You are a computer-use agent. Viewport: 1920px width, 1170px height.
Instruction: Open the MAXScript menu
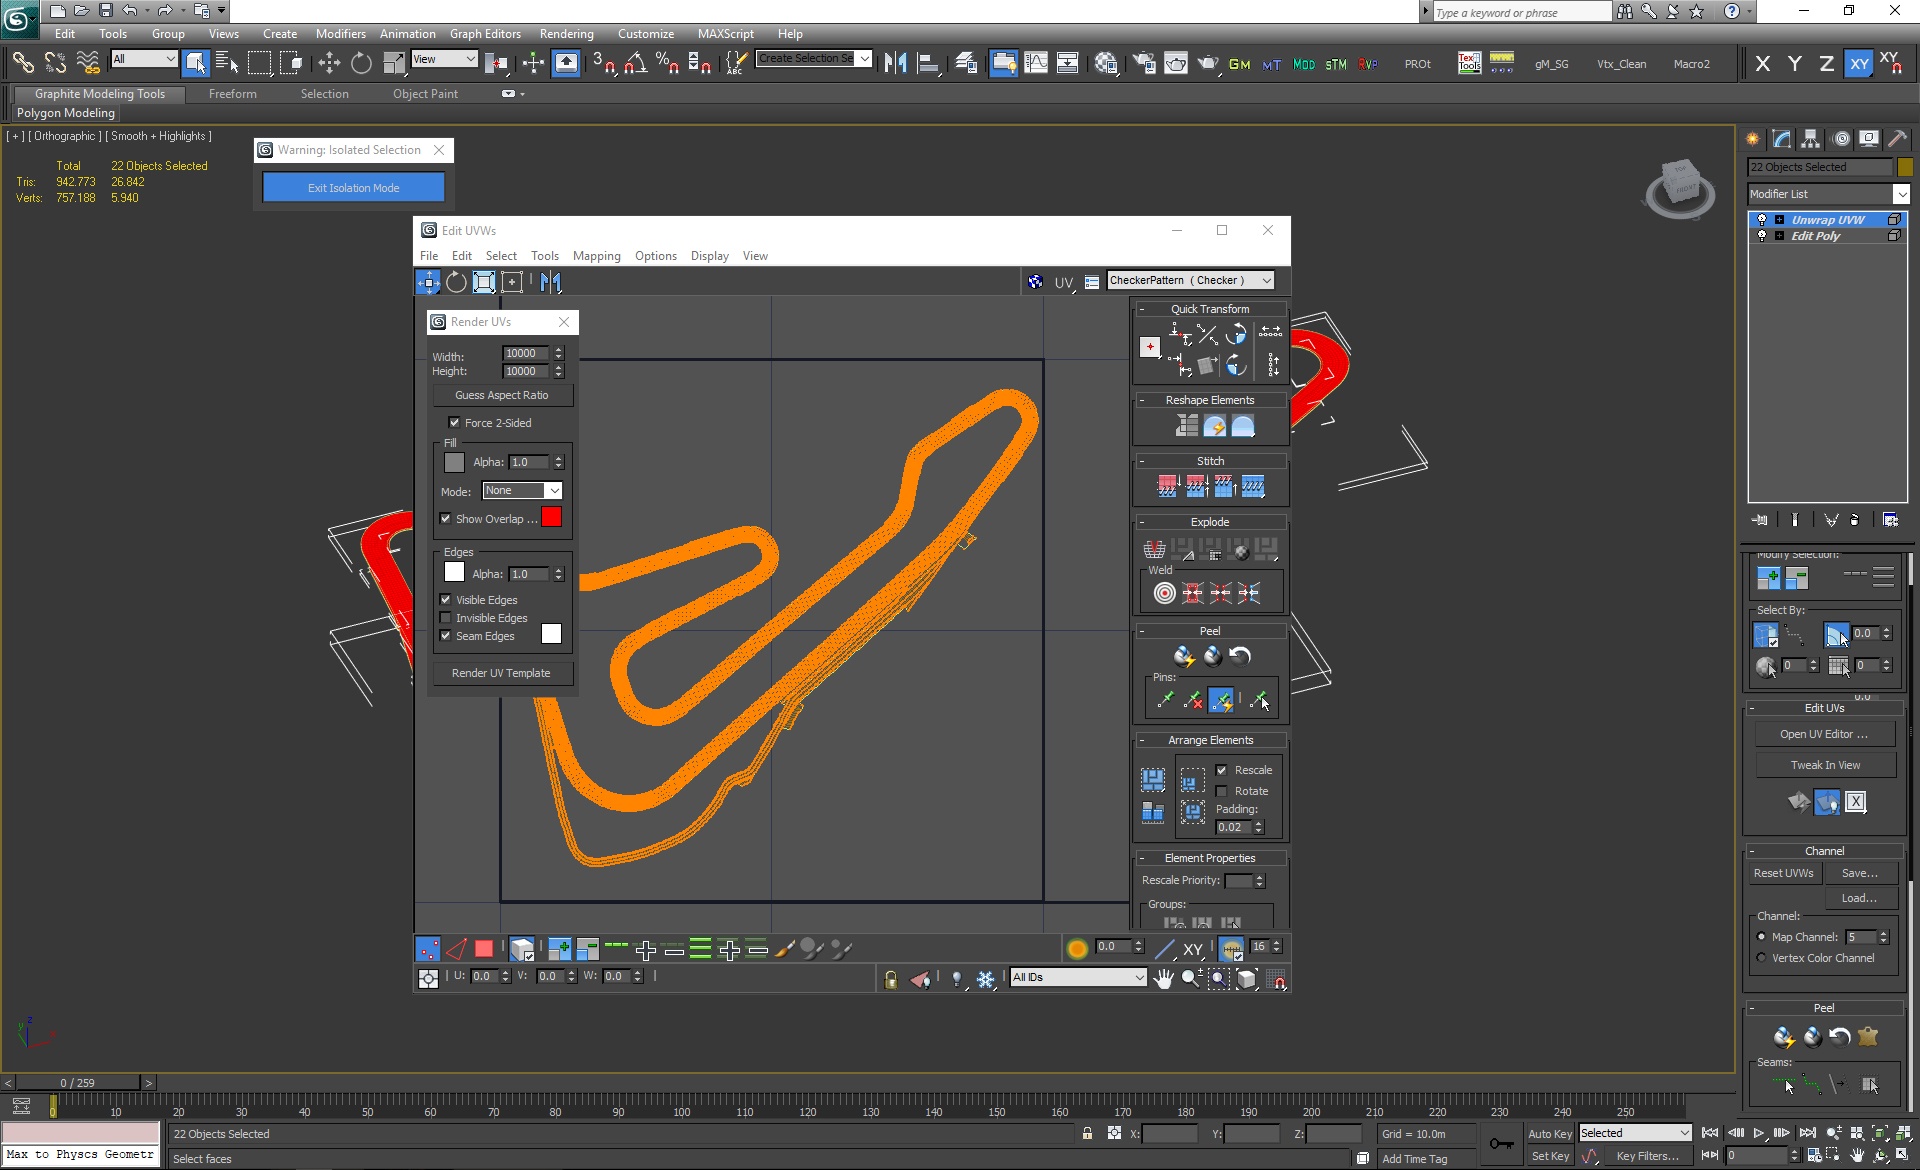[727, 34]
